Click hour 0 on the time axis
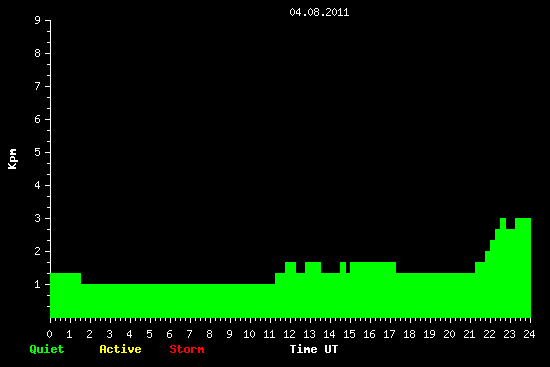The image size is (550, 367). coord(49,334)
